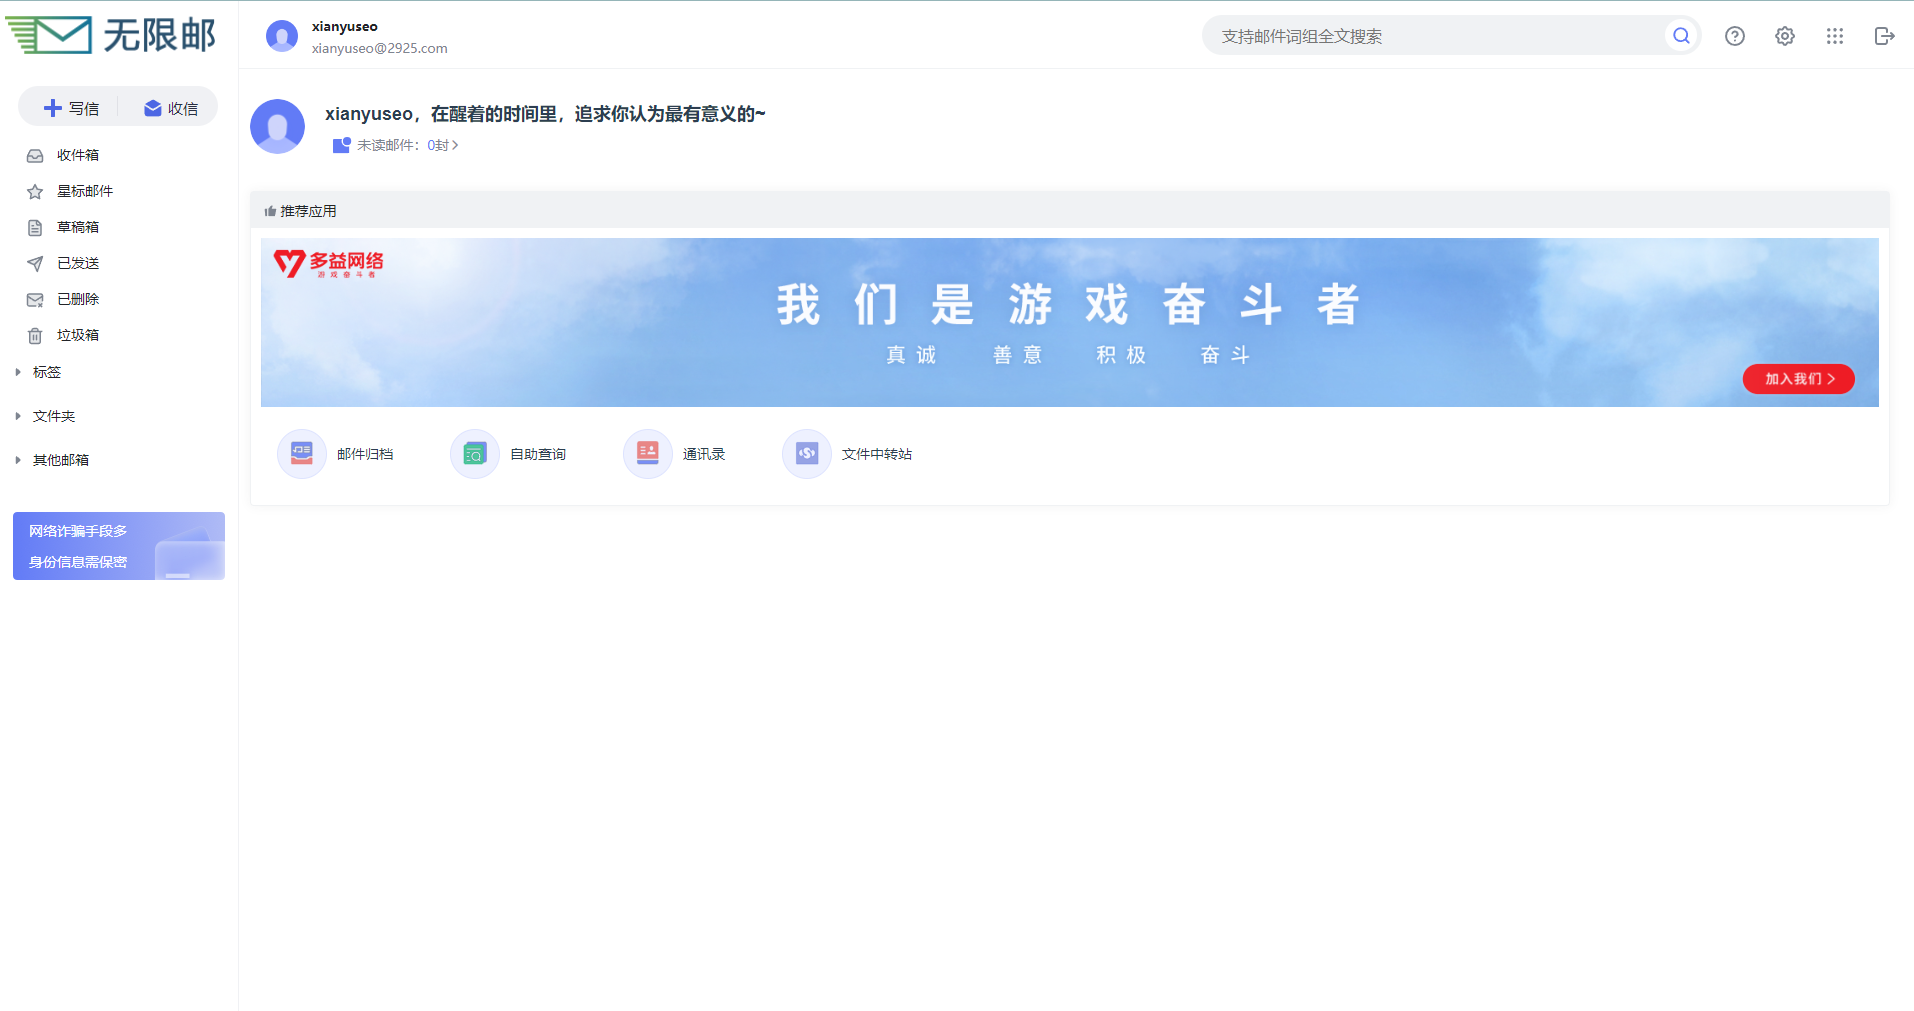
Task: Click the 已删除 envelope icon
Action: pos(35,300)
